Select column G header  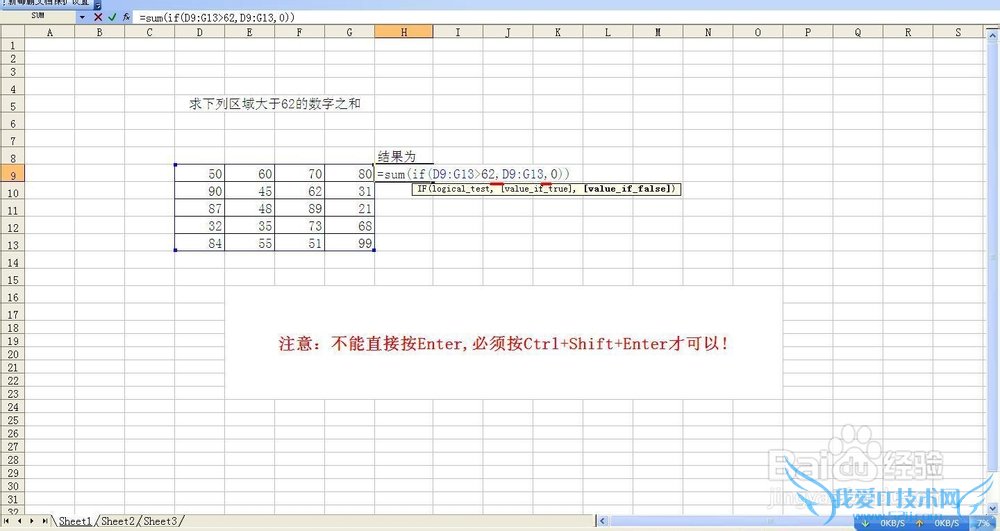coord(349,32)
